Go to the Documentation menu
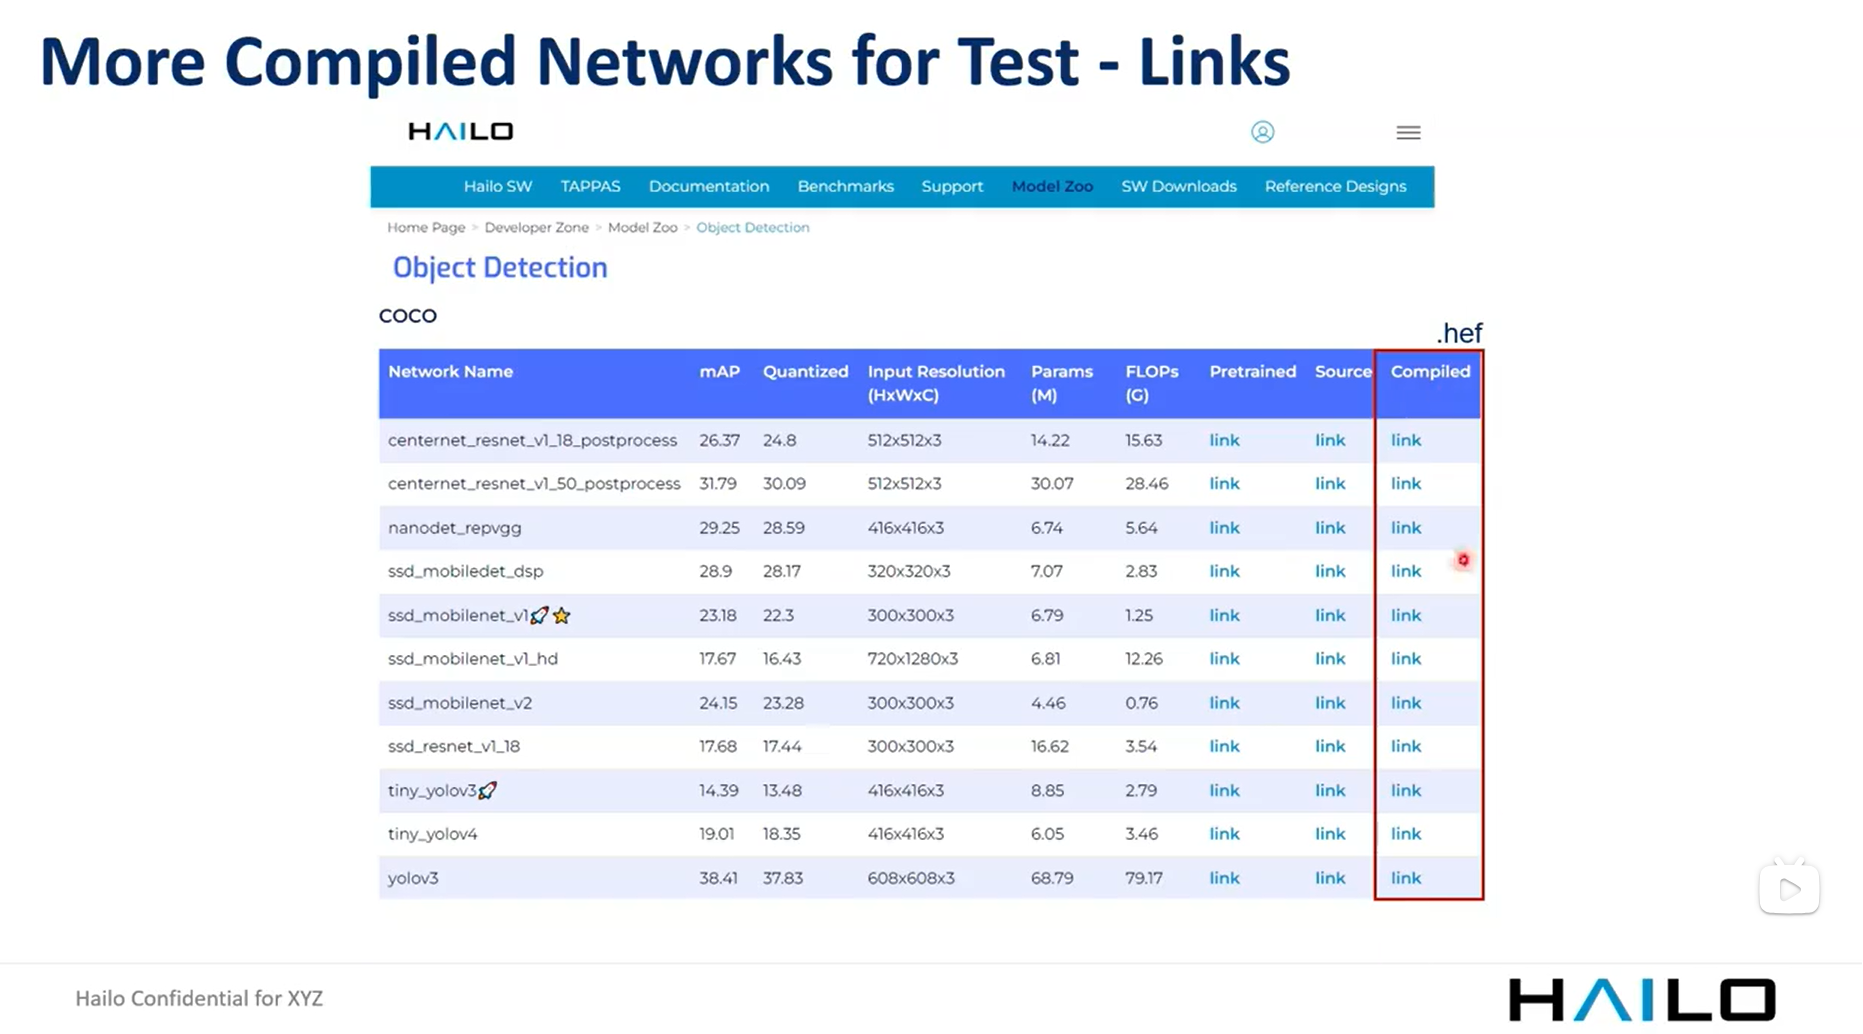The image size is (1863, 1034). click(x=709, y=186)
